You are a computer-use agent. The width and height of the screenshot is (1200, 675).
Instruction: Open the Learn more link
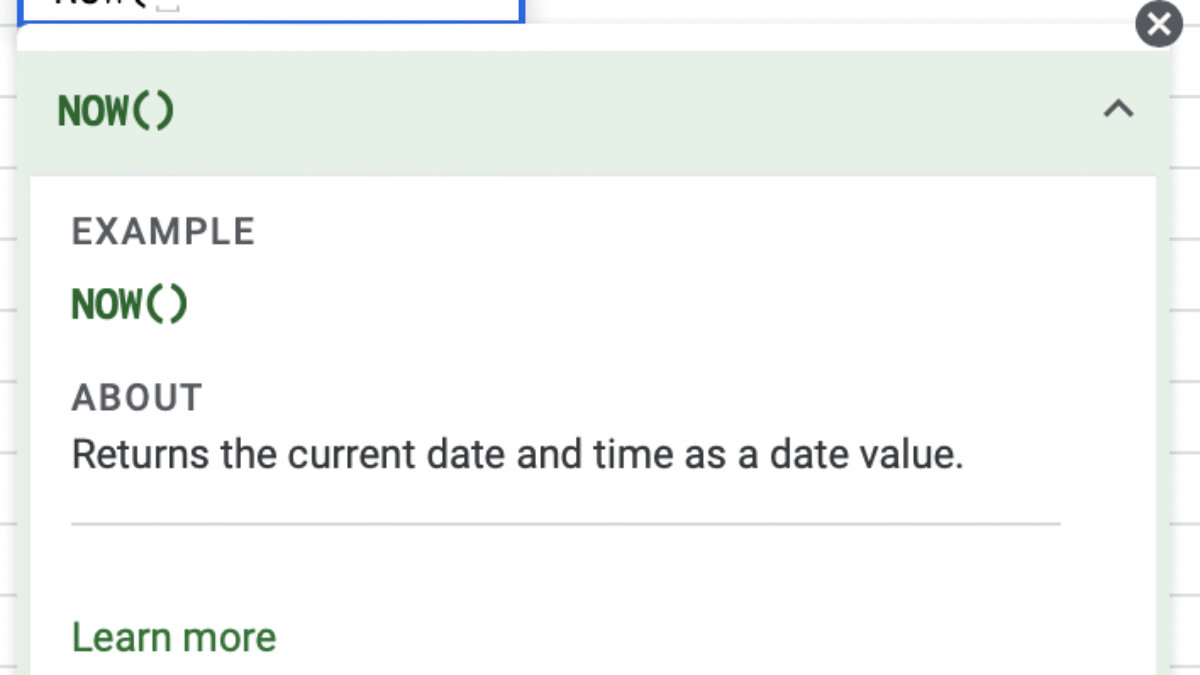click(x=174, y=637)
